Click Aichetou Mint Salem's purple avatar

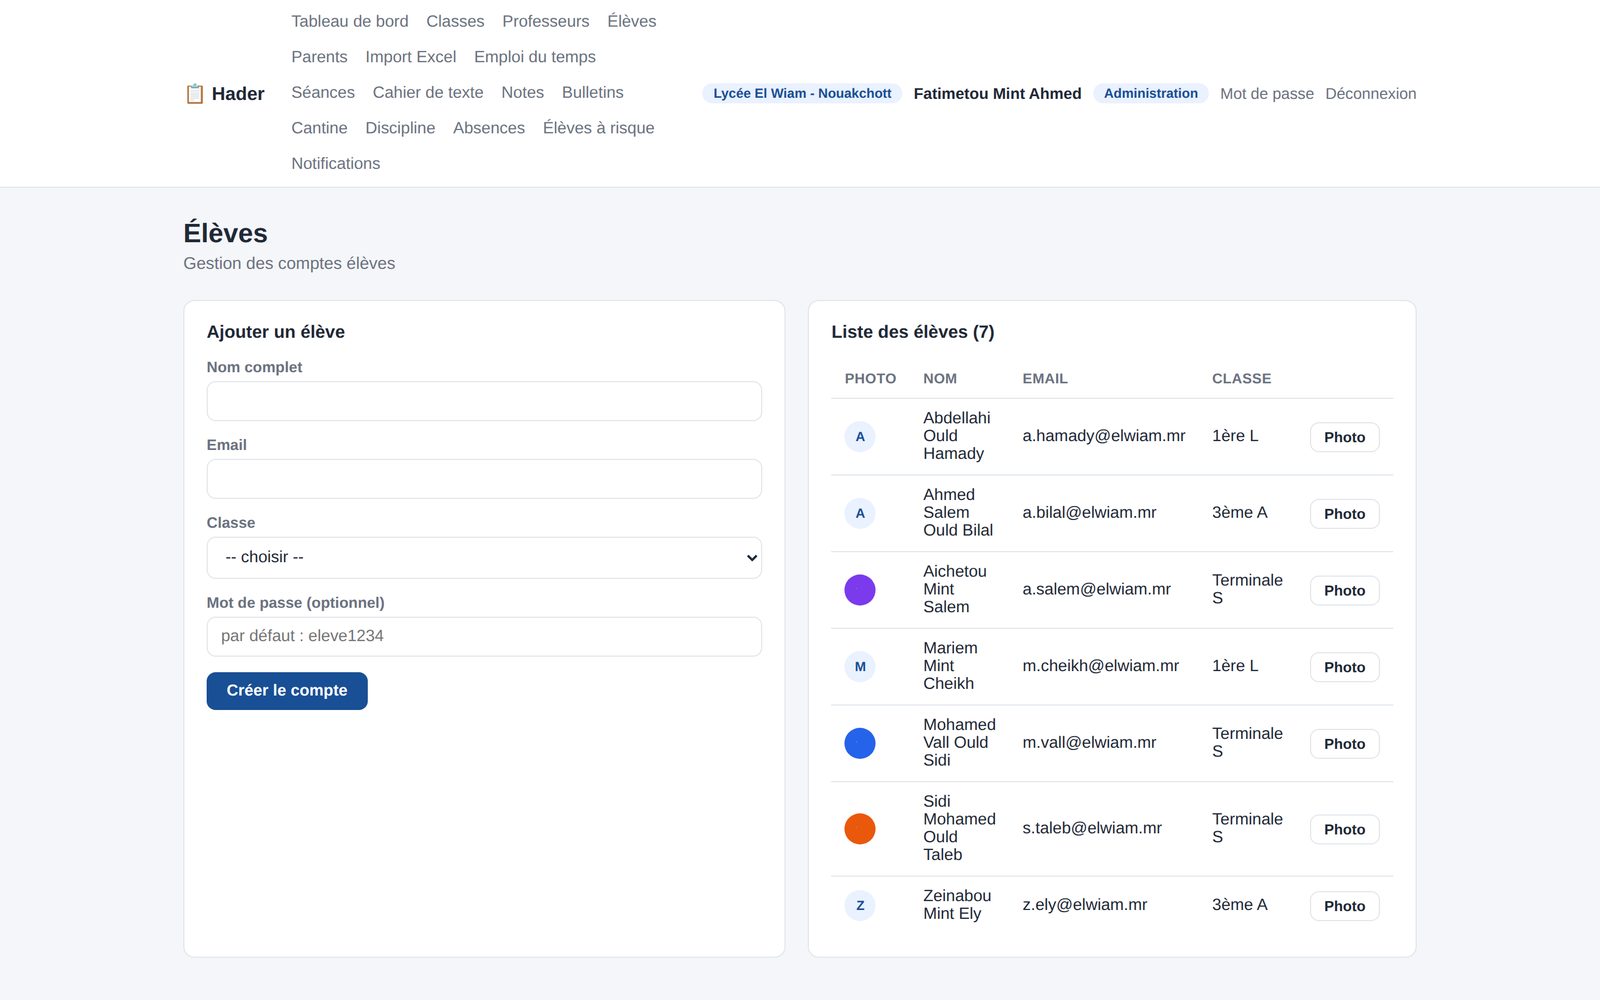(860, 590)
